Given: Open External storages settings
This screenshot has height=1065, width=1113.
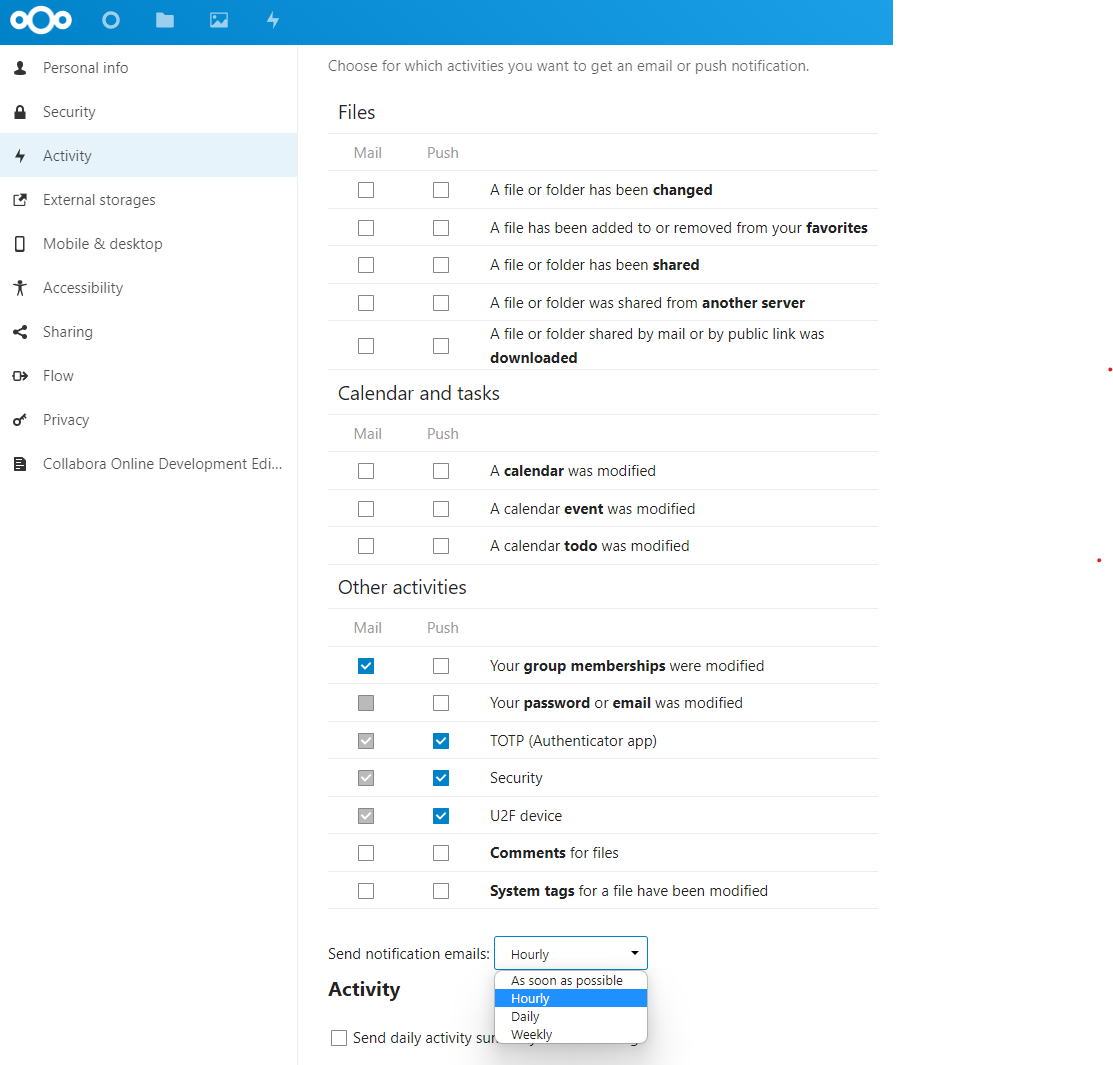Looking at the screenshot, I should (x=148, y=200).
